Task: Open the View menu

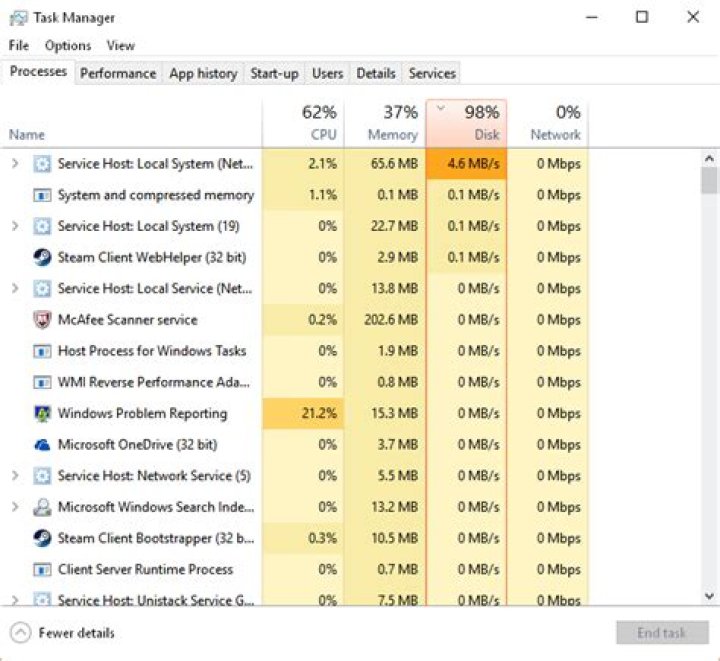Action: tap(121, 45)
